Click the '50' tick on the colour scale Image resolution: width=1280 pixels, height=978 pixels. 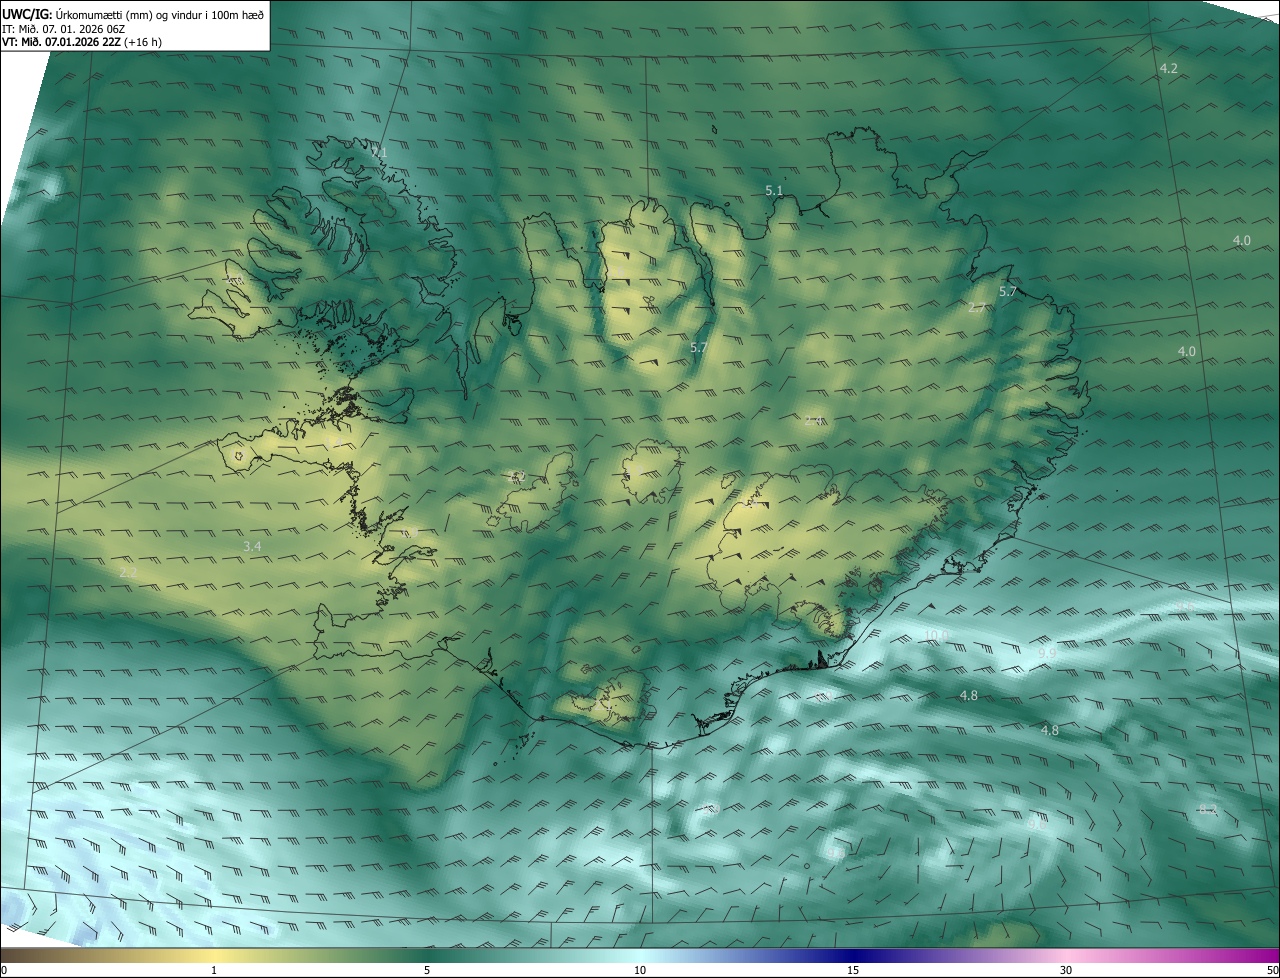[x=1272, y=970]
